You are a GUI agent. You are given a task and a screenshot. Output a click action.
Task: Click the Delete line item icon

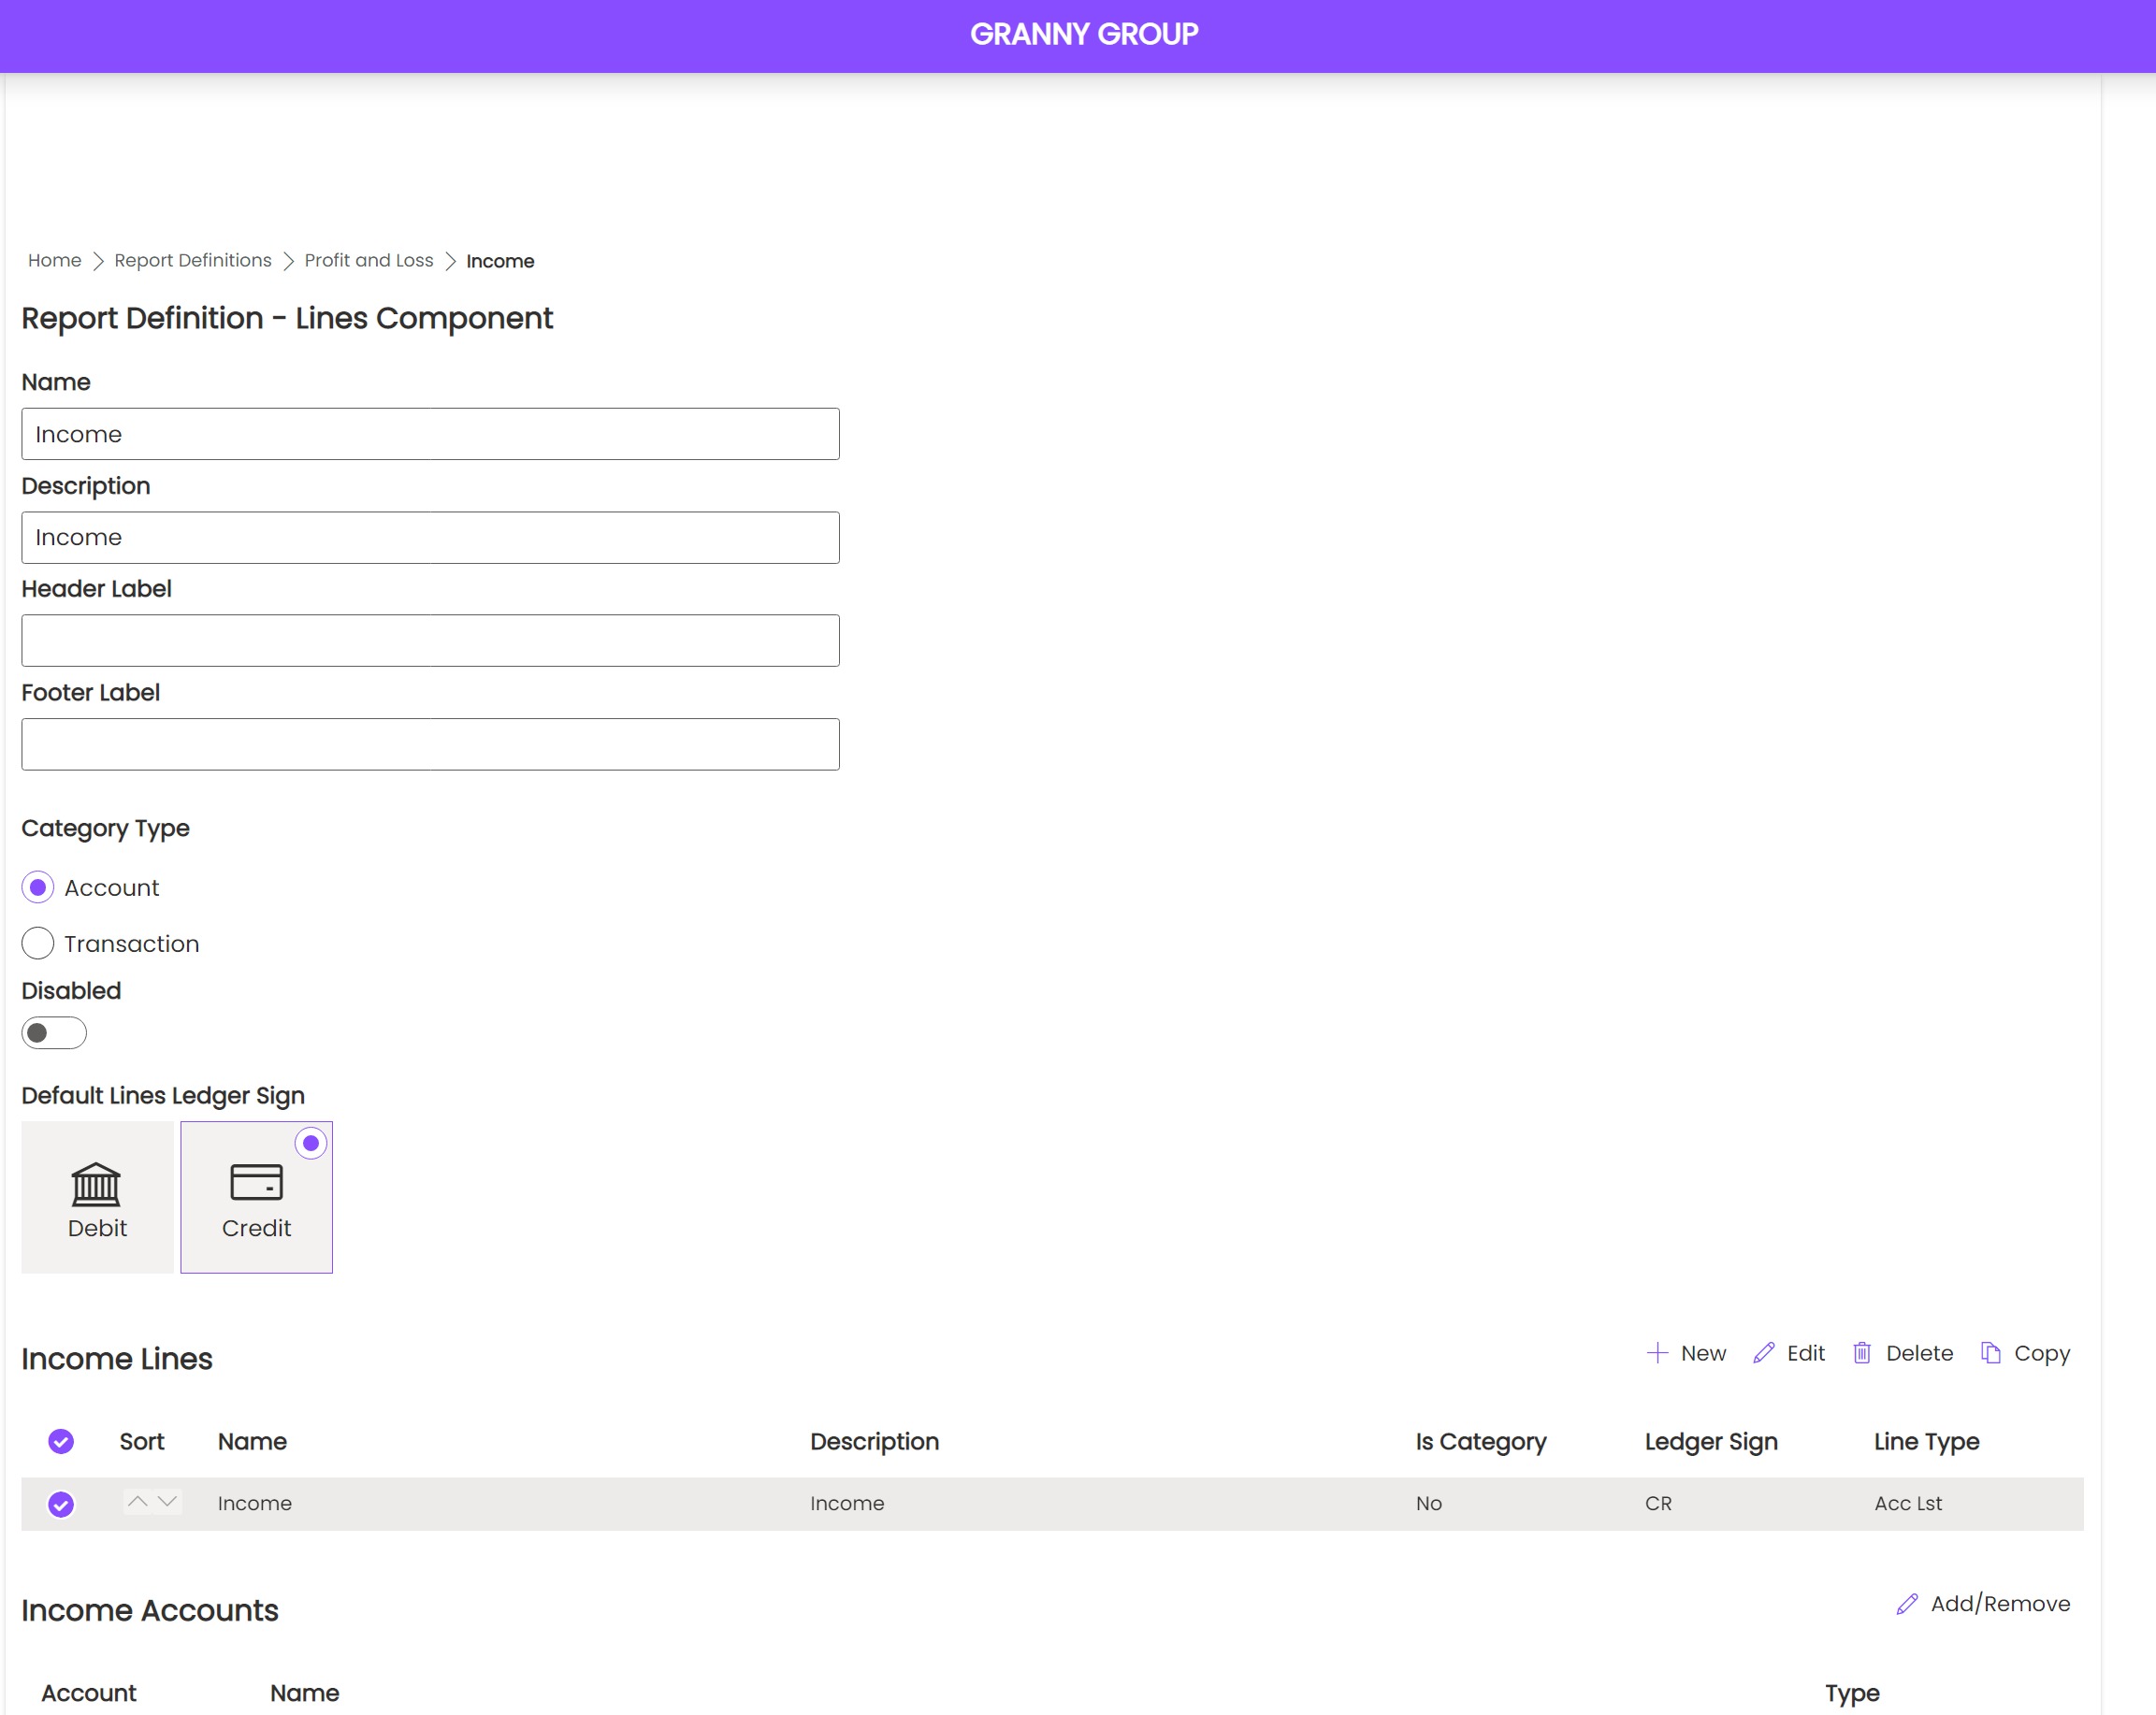click(x=1862, y=1351)
